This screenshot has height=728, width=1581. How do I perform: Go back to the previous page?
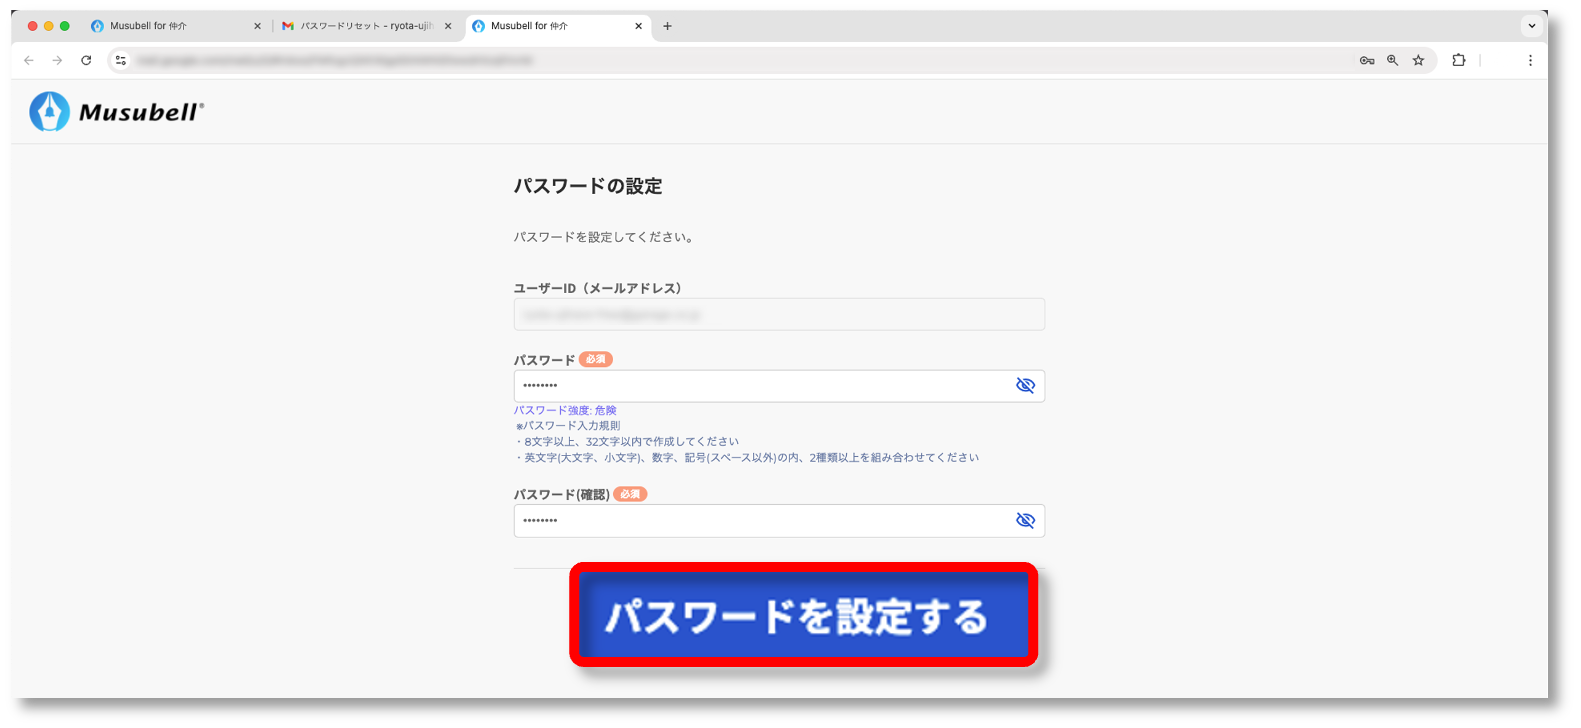(x=29, y=60)
